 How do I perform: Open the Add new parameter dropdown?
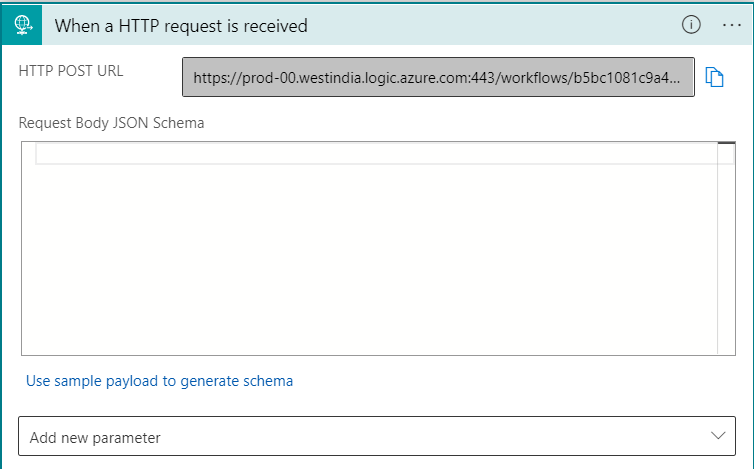(x=377, y=436)
